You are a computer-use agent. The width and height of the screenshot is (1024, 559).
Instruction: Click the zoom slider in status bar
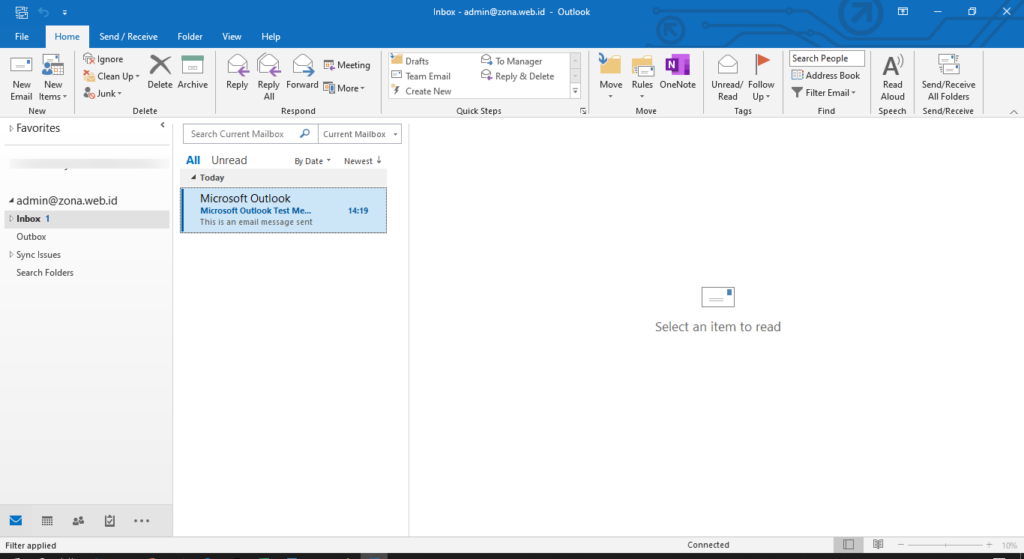click(x=945, y=545)
